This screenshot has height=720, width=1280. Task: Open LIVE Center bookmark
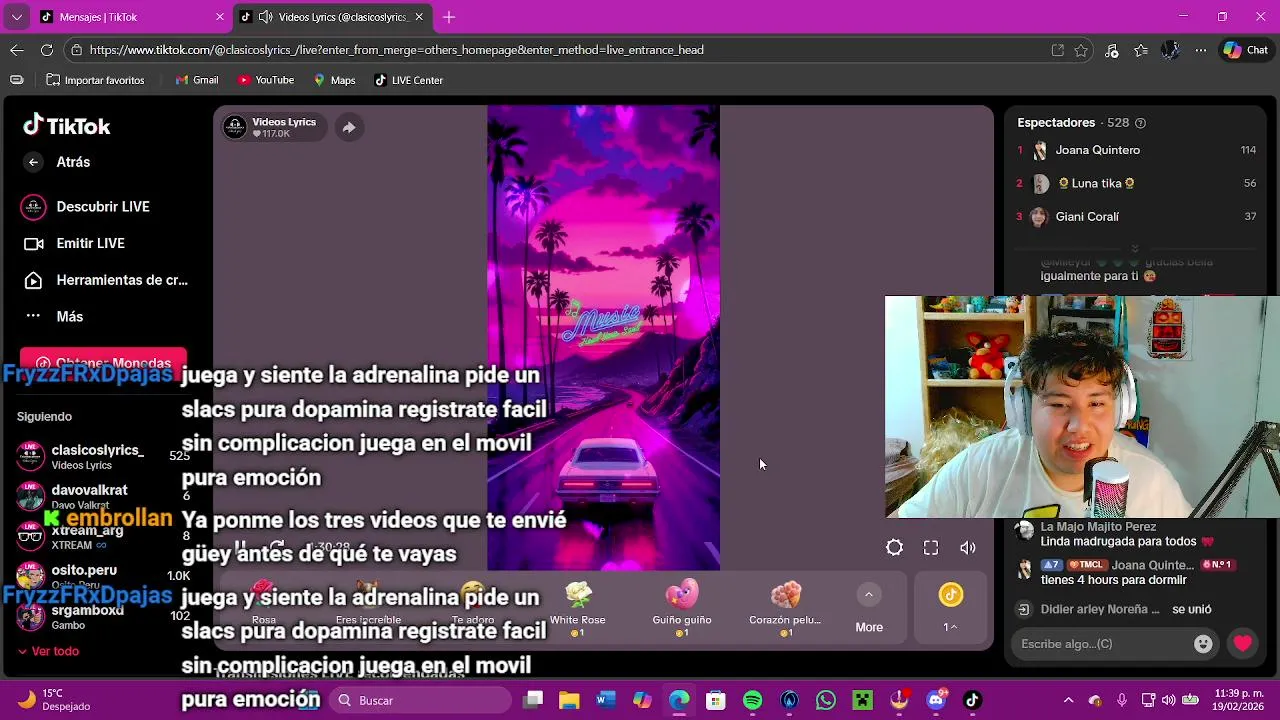[408, 80]
